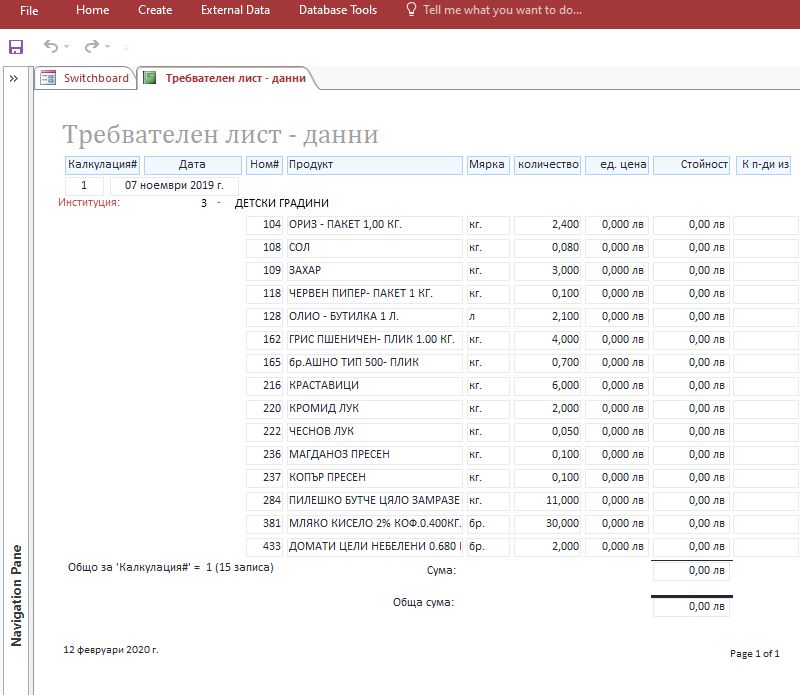Click the Redo arrow icon

tap(92, 46)
